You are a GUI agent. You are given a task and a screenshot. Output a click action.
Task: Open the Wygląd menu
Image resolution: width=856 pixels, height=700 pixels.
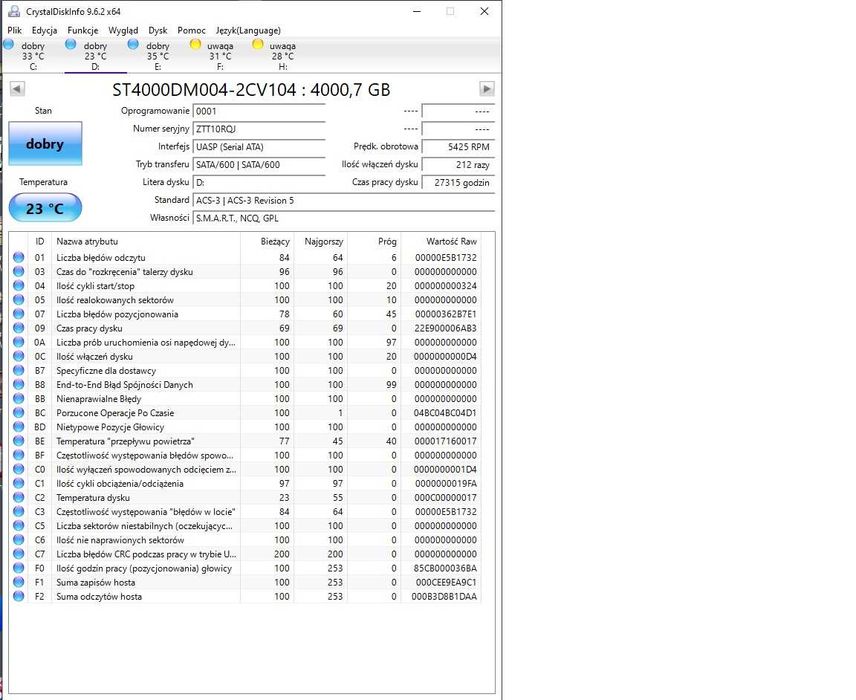(x=123, y=31)
